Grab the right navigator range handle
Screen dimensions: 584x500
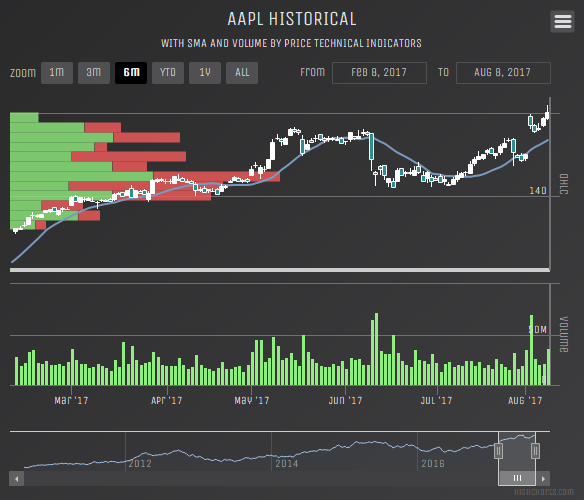[x=535, y=451]
